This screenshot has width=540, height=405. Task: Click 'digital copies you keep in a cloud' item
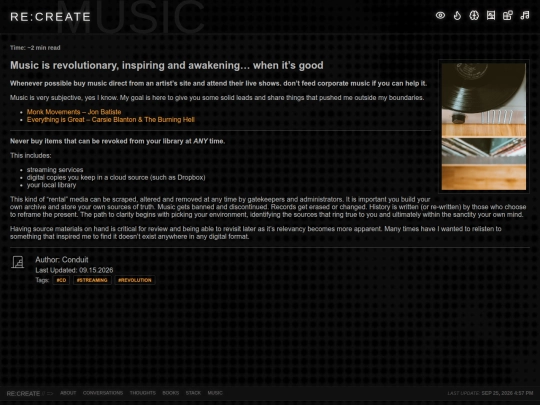tap(116, 177)
